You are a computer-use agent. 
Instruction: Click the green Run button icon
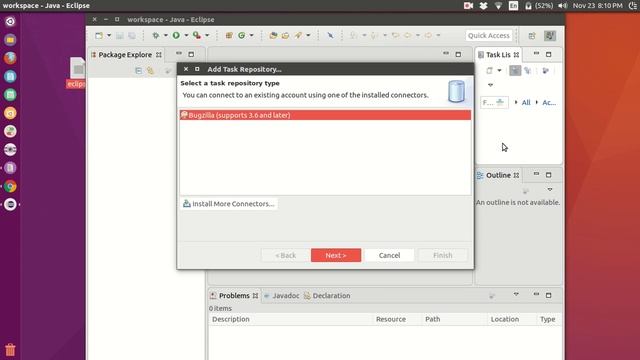176,36
